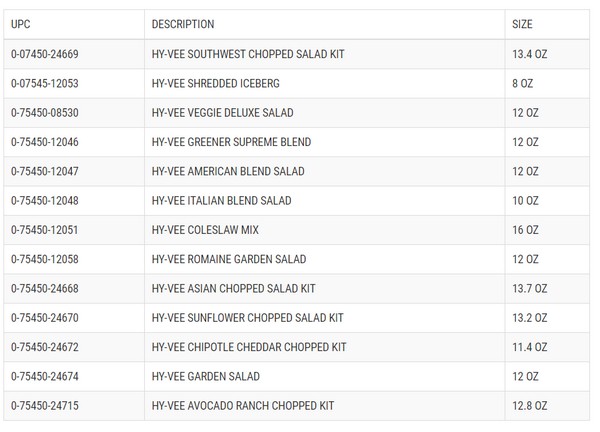Click HY-VEE GREENER SUPREME BLEND

tap(231, 142)
